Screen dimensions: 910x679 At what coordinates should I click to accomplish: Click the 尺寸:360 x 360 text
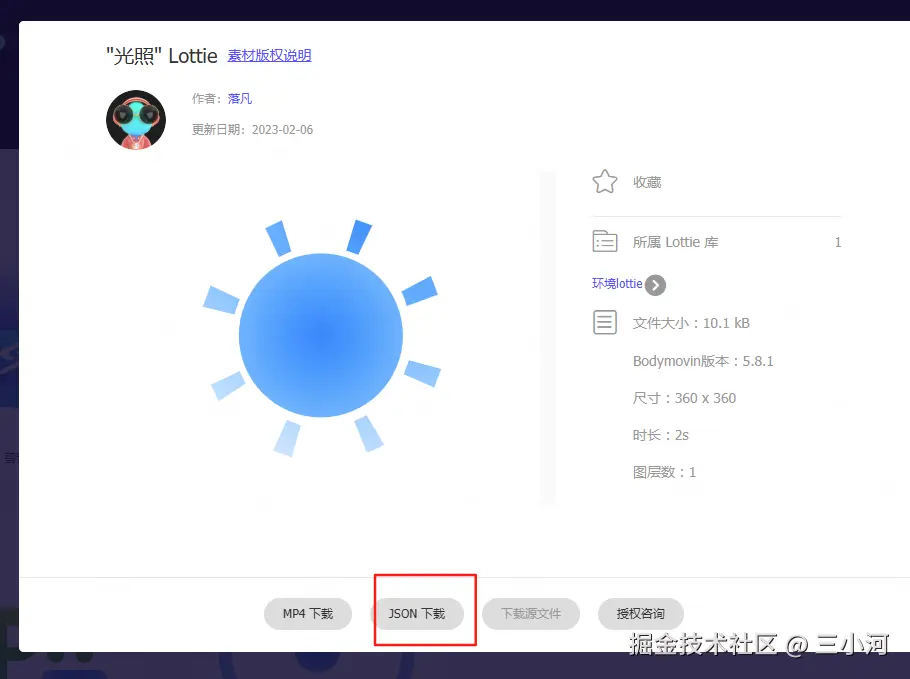click(684, 398)
